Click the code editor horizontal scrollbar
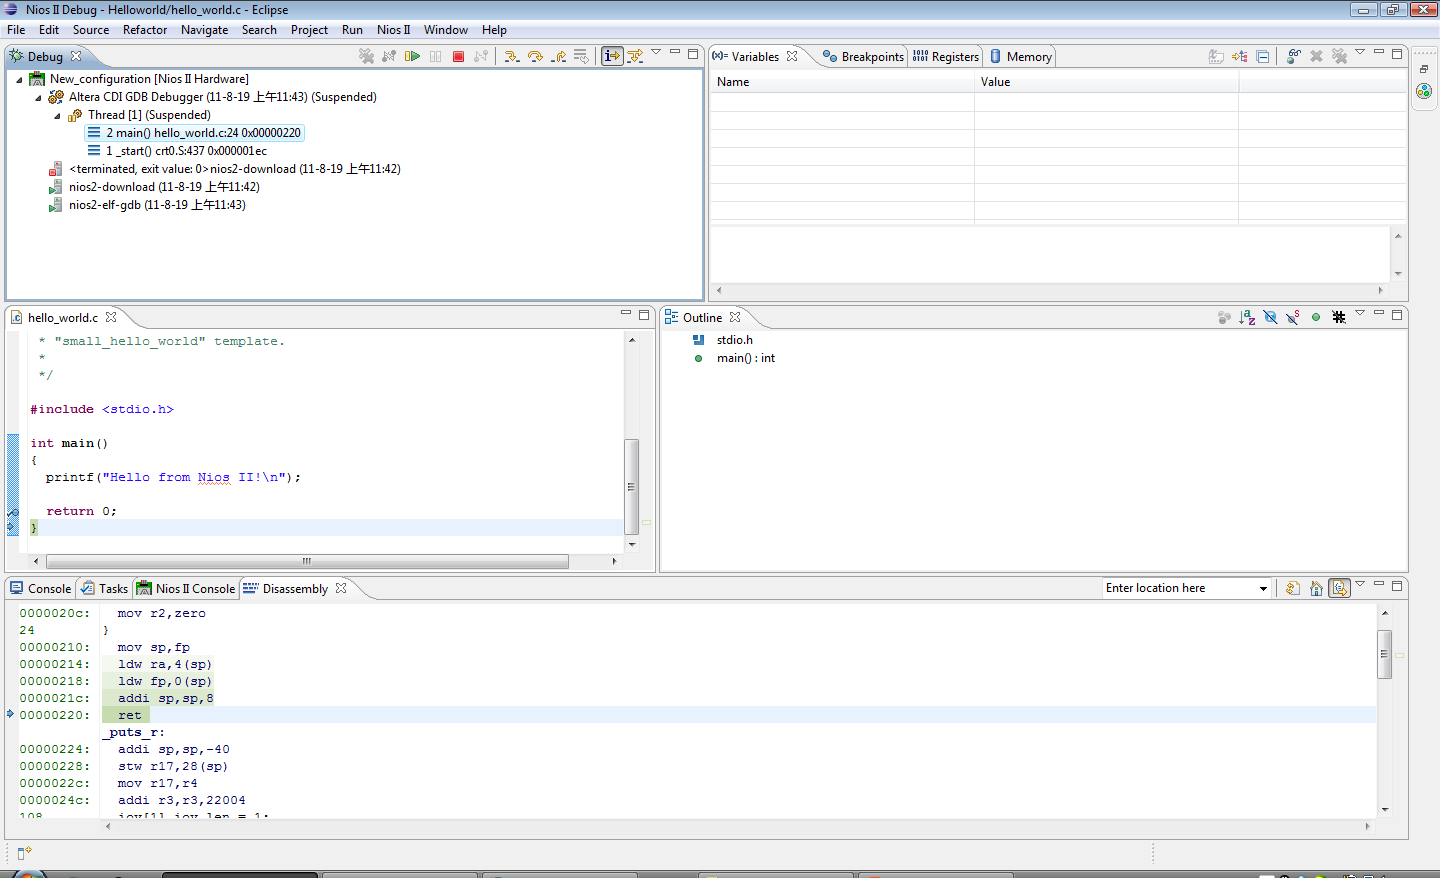Viewport: 1440px width, 878px height. tap(307, 561)
